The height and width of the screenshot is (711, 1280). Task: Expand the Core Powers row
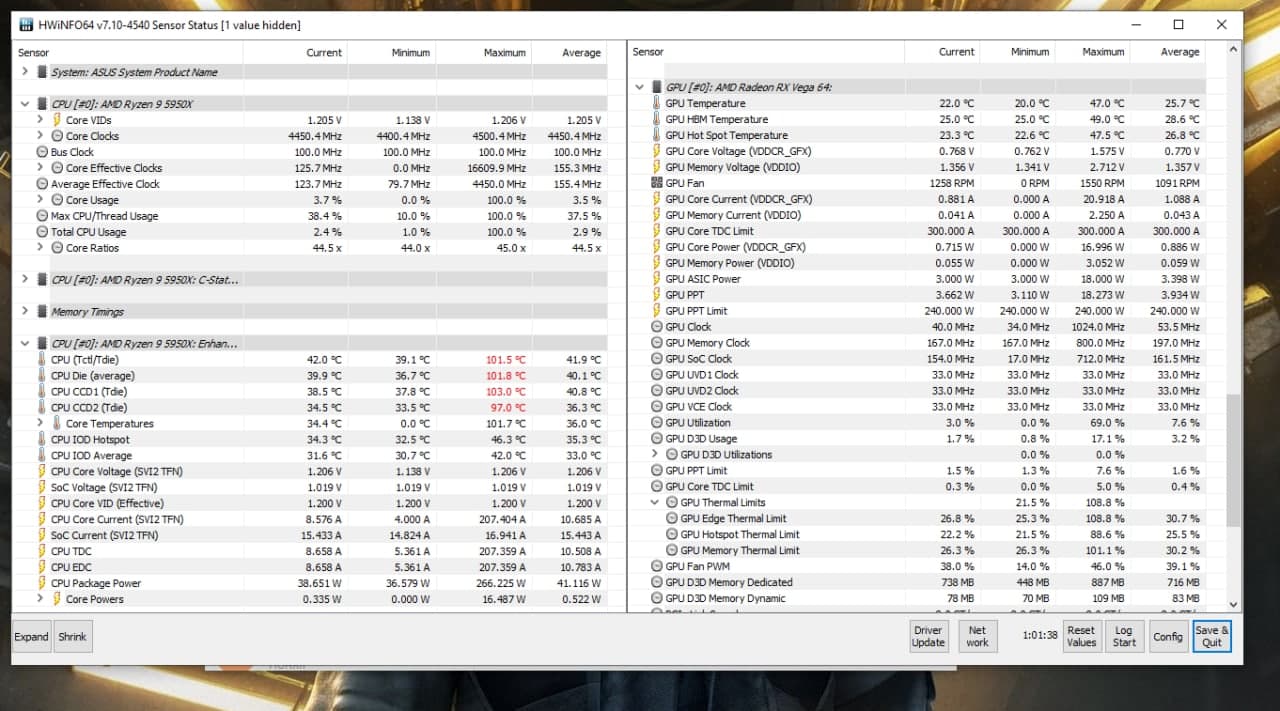[x=40, y=599]
